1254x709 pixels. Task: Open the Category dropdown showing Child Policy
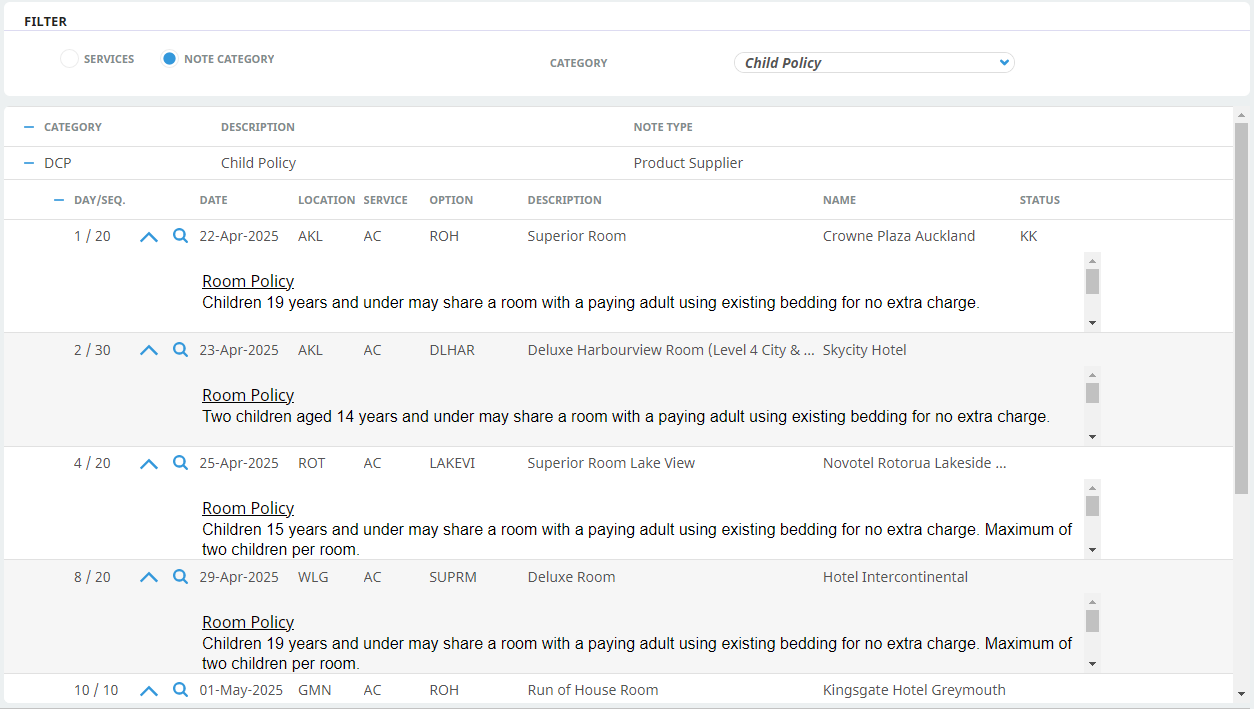(874, 63)
